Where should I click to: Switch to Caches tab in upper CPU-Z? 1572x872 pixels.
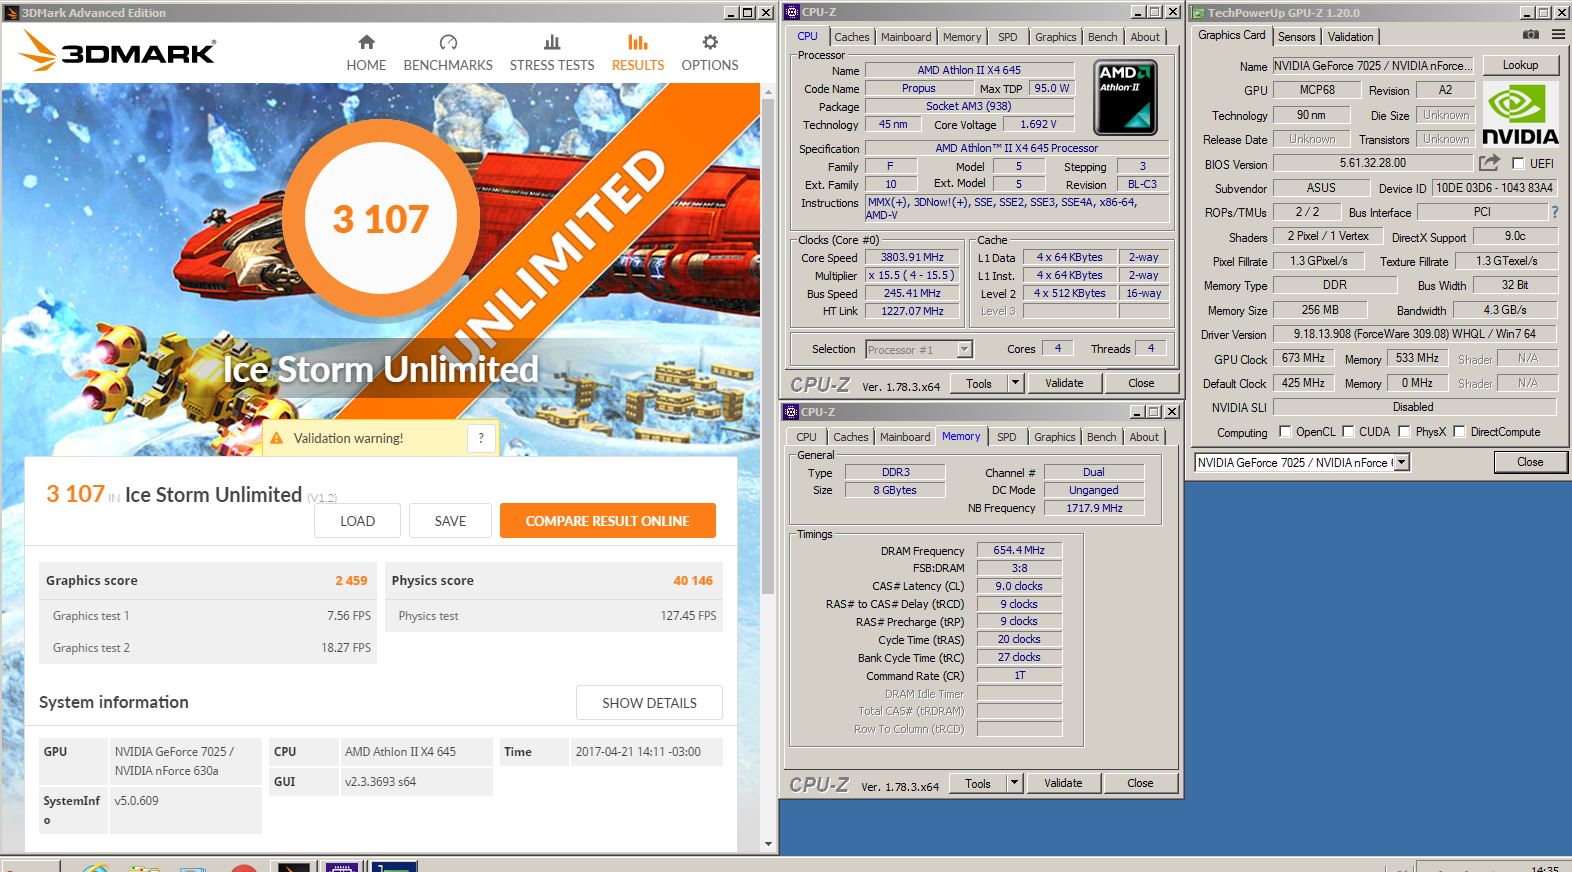[852, 37]
